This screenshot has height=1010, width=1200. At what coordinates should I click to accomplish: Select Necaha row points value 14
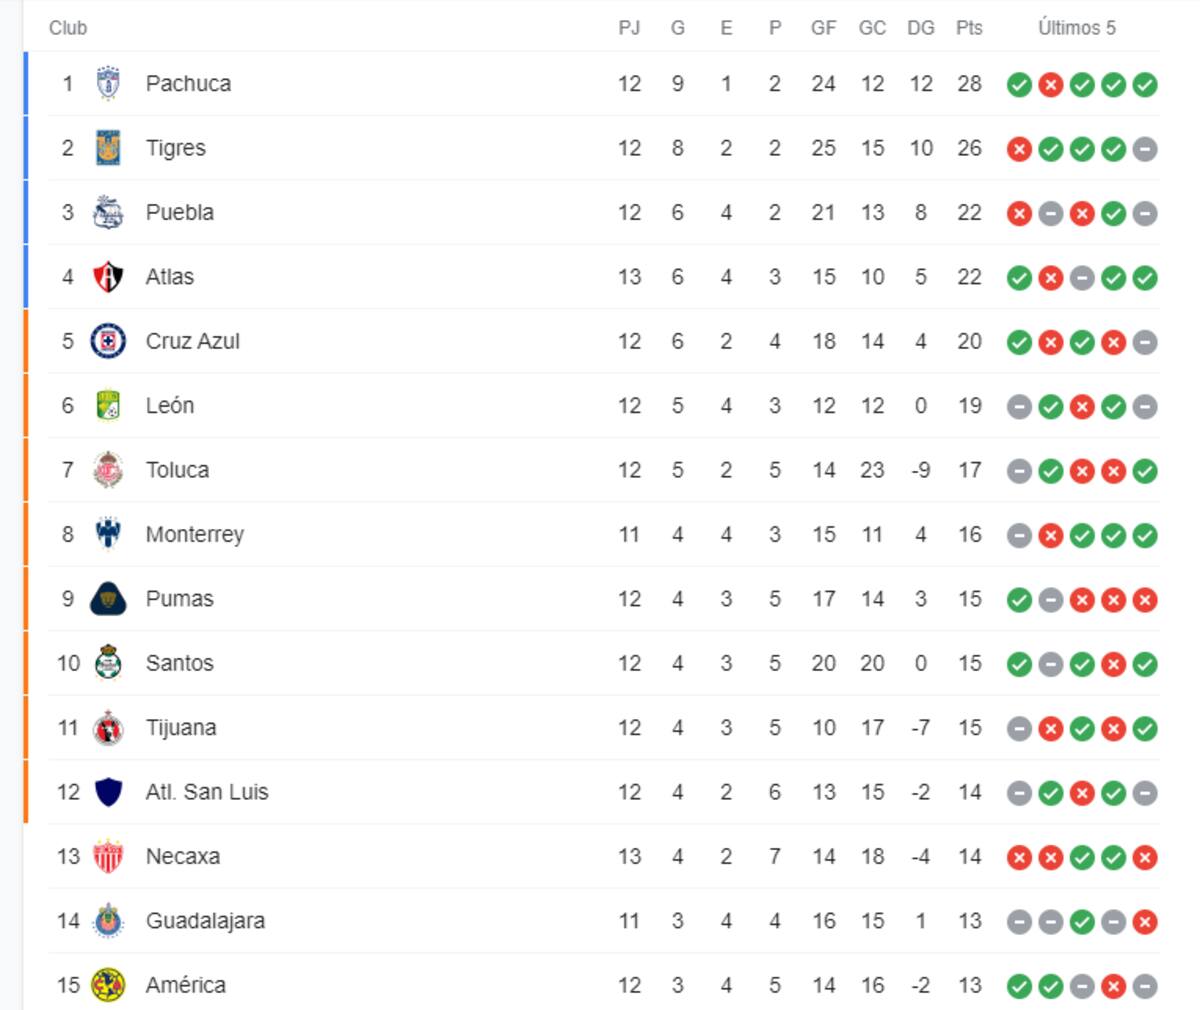point(969,856)
